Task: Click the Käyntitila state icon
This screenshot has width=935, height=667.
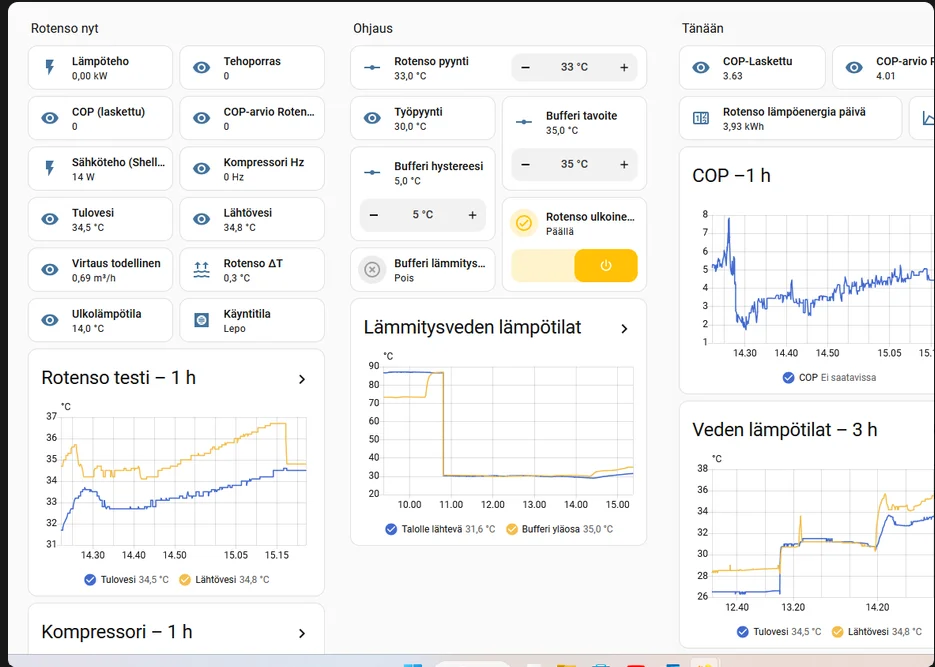Action: 202,321
